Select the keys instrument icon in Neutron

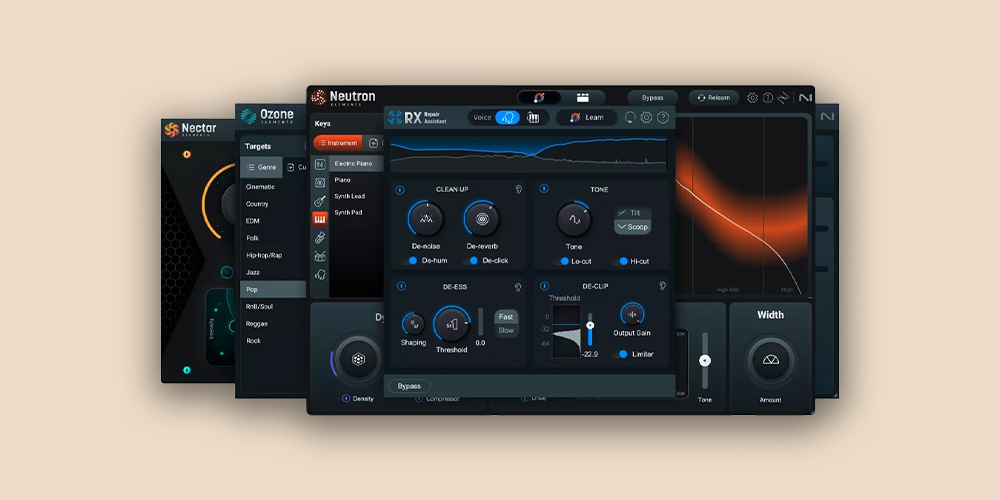(320, 219)
